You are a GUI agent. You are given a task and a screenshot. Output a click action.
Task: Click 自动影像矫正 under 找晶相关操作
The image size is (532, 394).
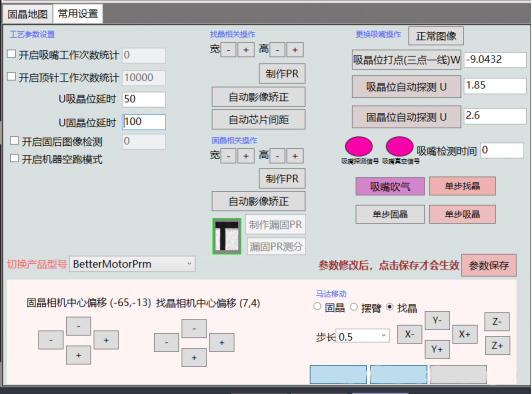tap(259, 97)
